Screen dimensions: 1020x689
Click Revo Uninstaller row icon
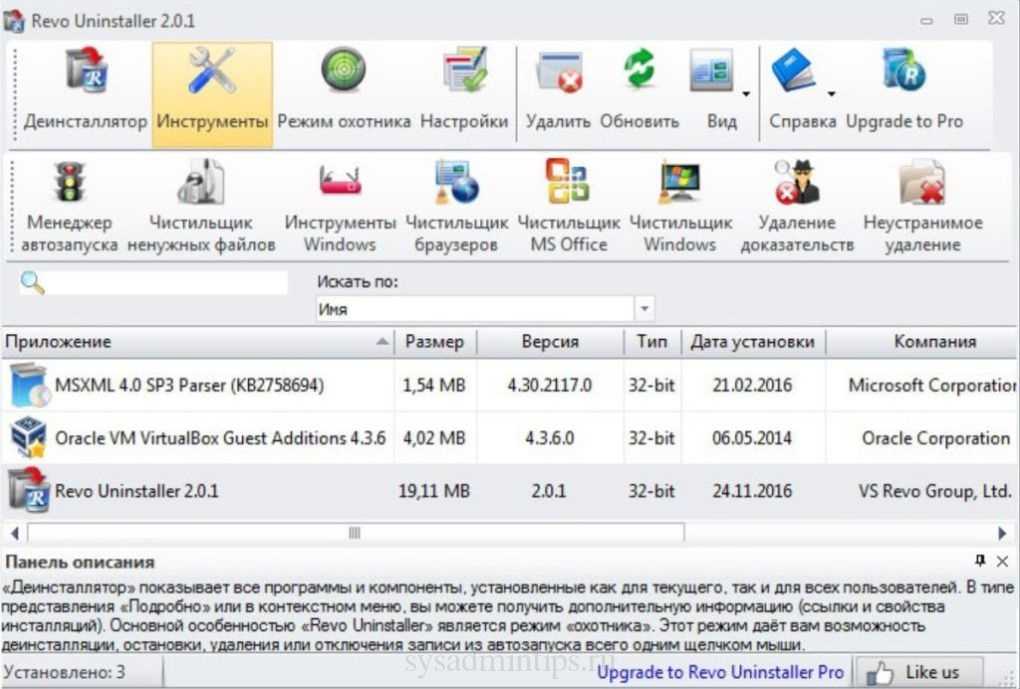28,490
